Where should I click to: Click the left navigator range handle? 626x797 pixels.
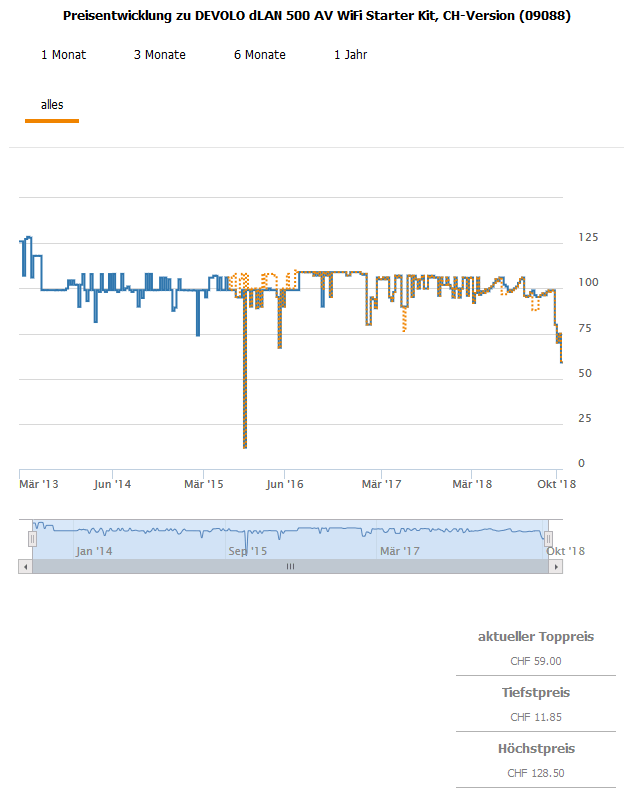32,539
